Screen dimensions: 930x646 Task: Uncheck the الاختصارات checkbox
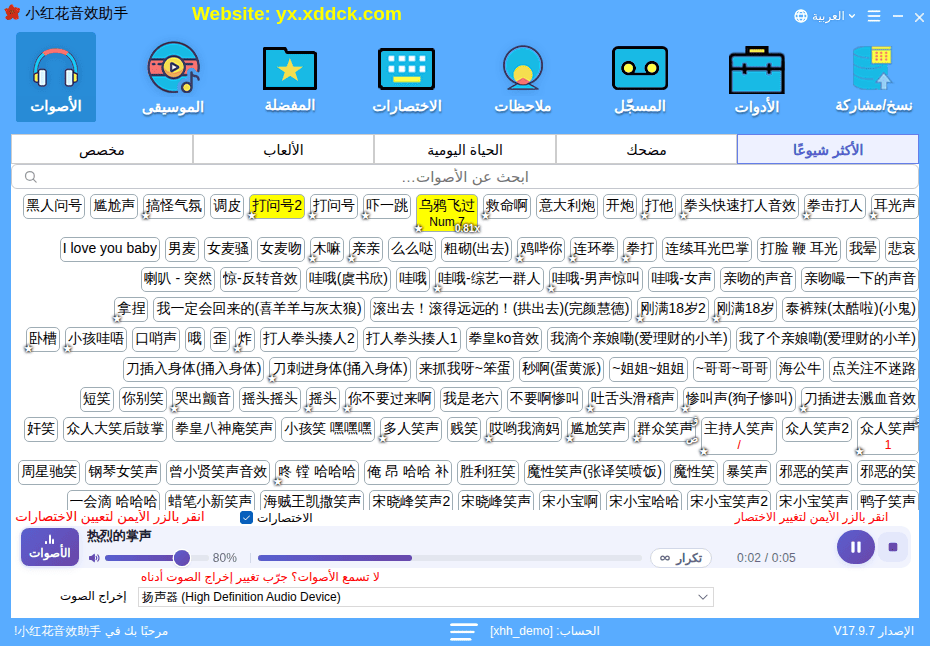[x=246, y=518]
